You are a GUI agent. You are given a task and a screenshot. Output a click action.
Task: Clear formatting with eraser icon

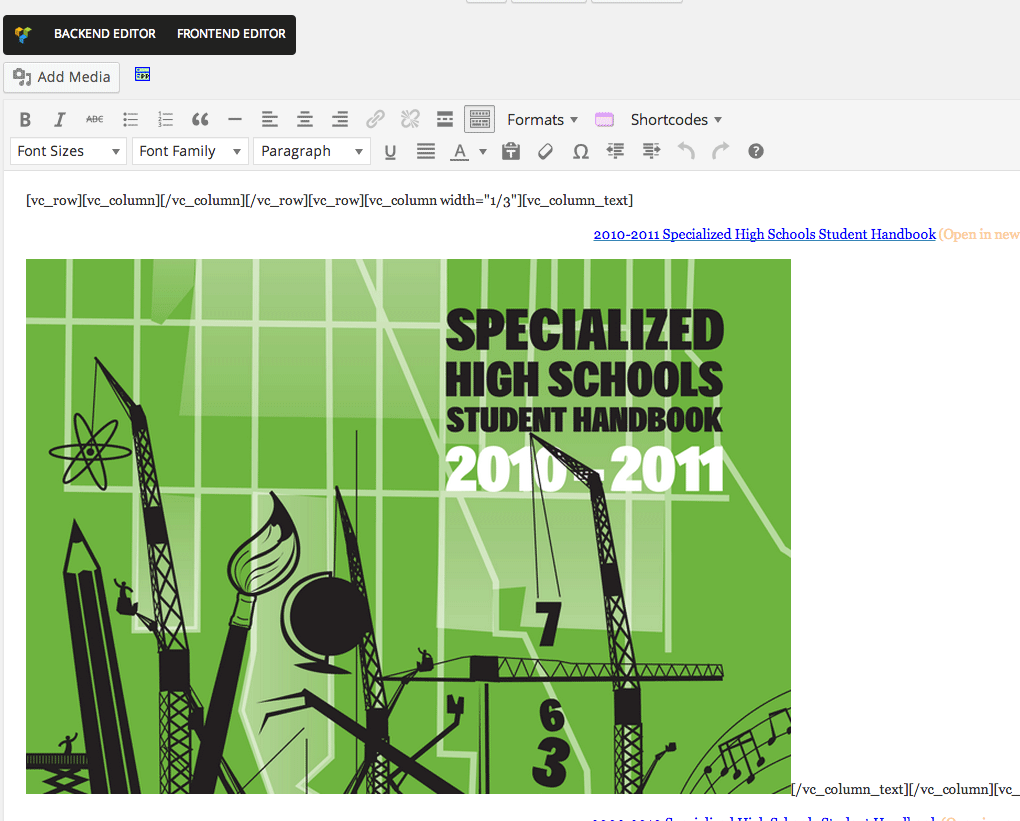point(545,152)
